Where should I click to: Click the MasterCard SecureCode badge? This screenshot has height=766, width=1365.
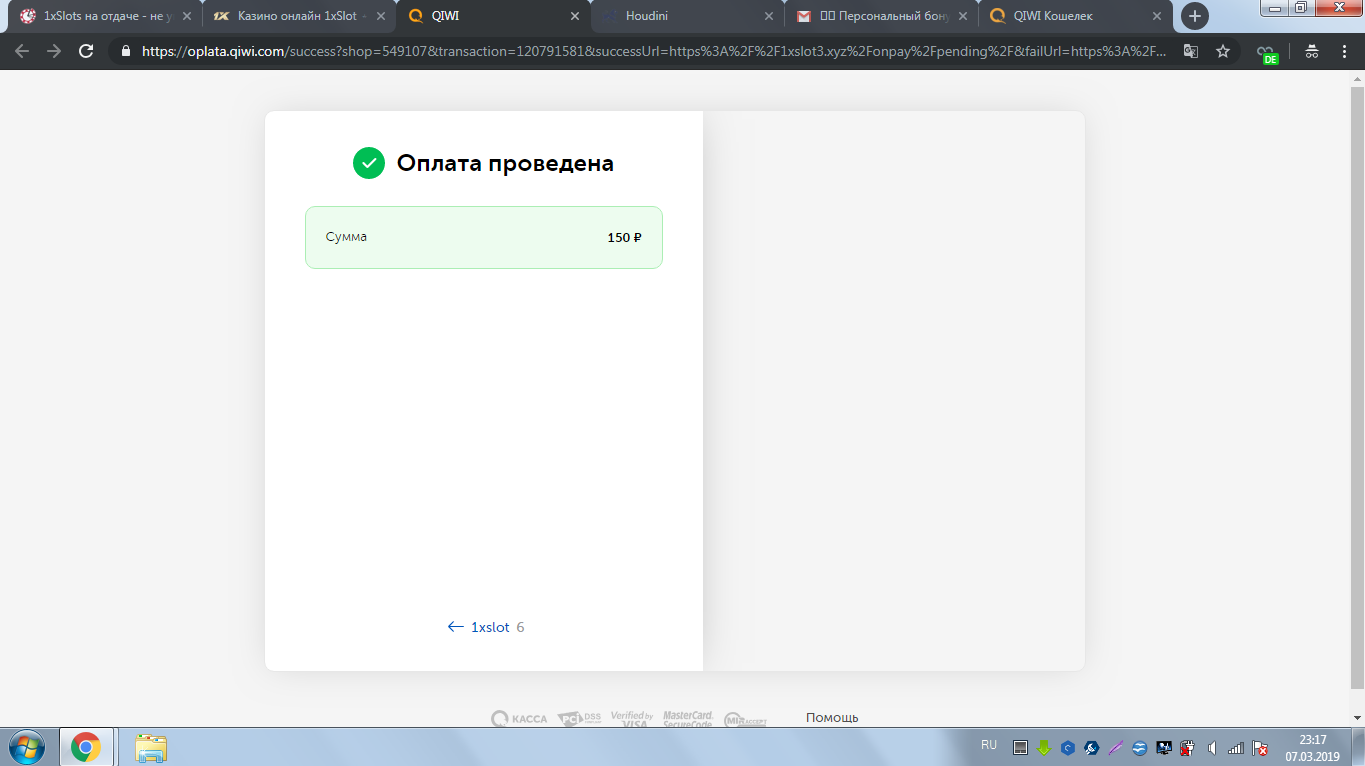coord(688,718)
